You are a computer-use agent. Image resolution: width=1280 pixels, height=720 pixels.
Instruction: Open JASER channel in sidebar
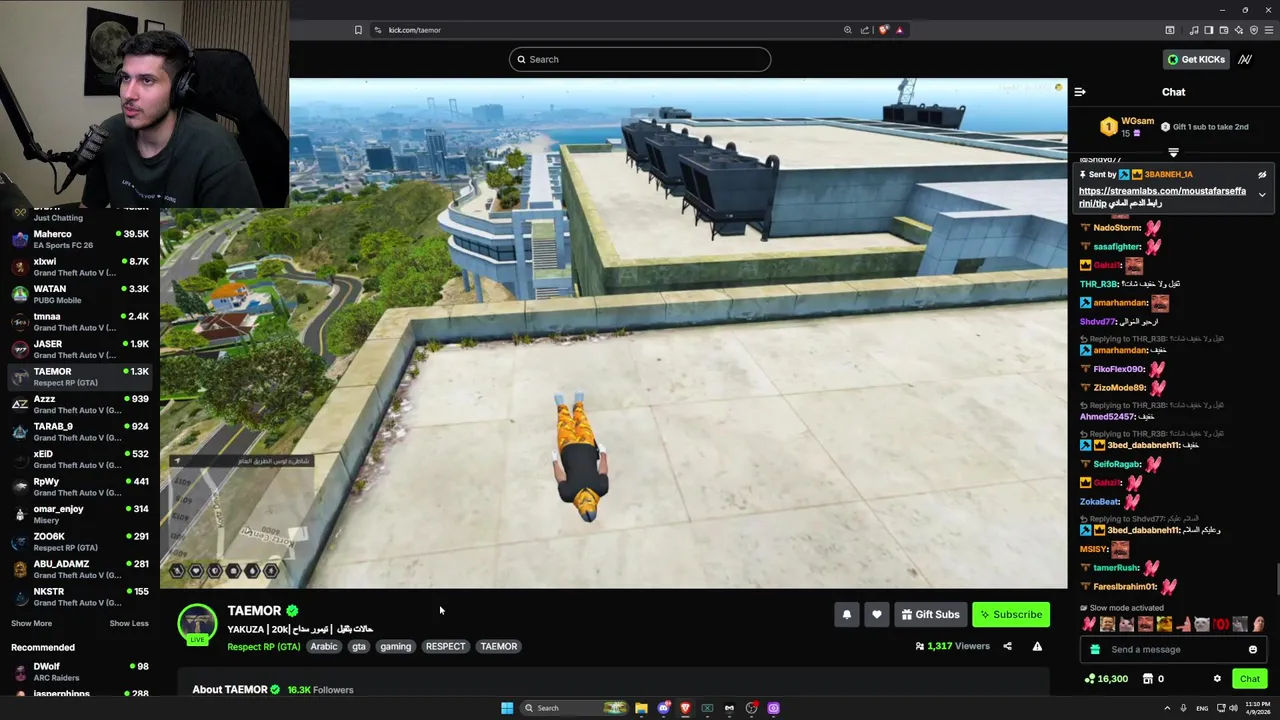(80, 349)
